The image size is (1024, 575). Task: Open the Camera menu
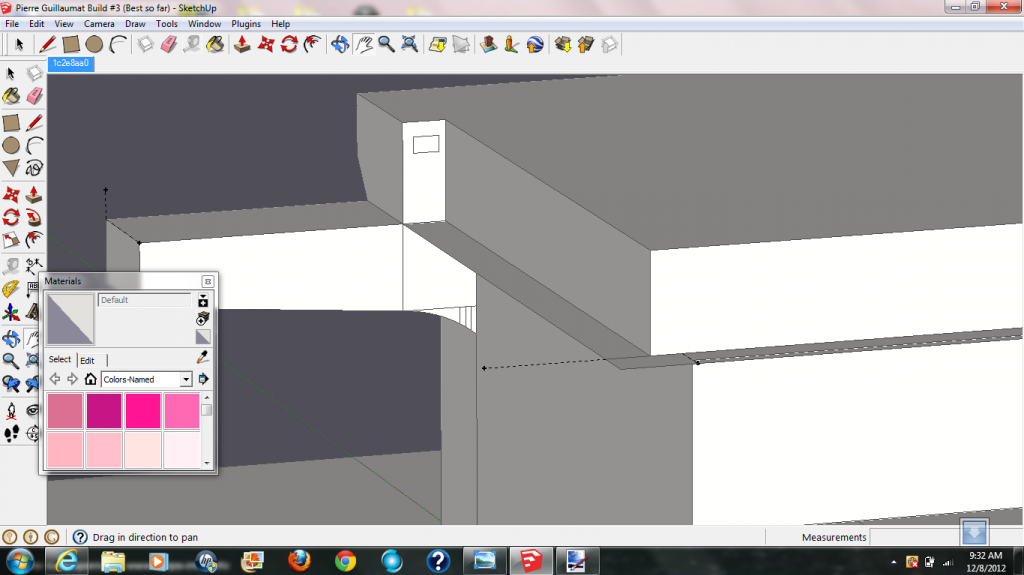point(99,24)
